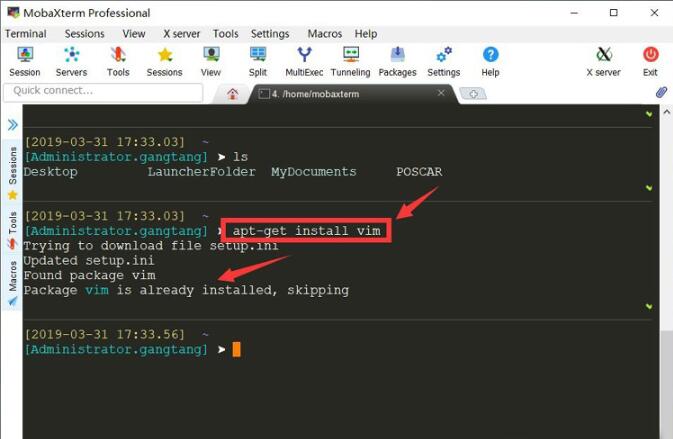Show the saved Sessions star icon

tap(164, 61)
